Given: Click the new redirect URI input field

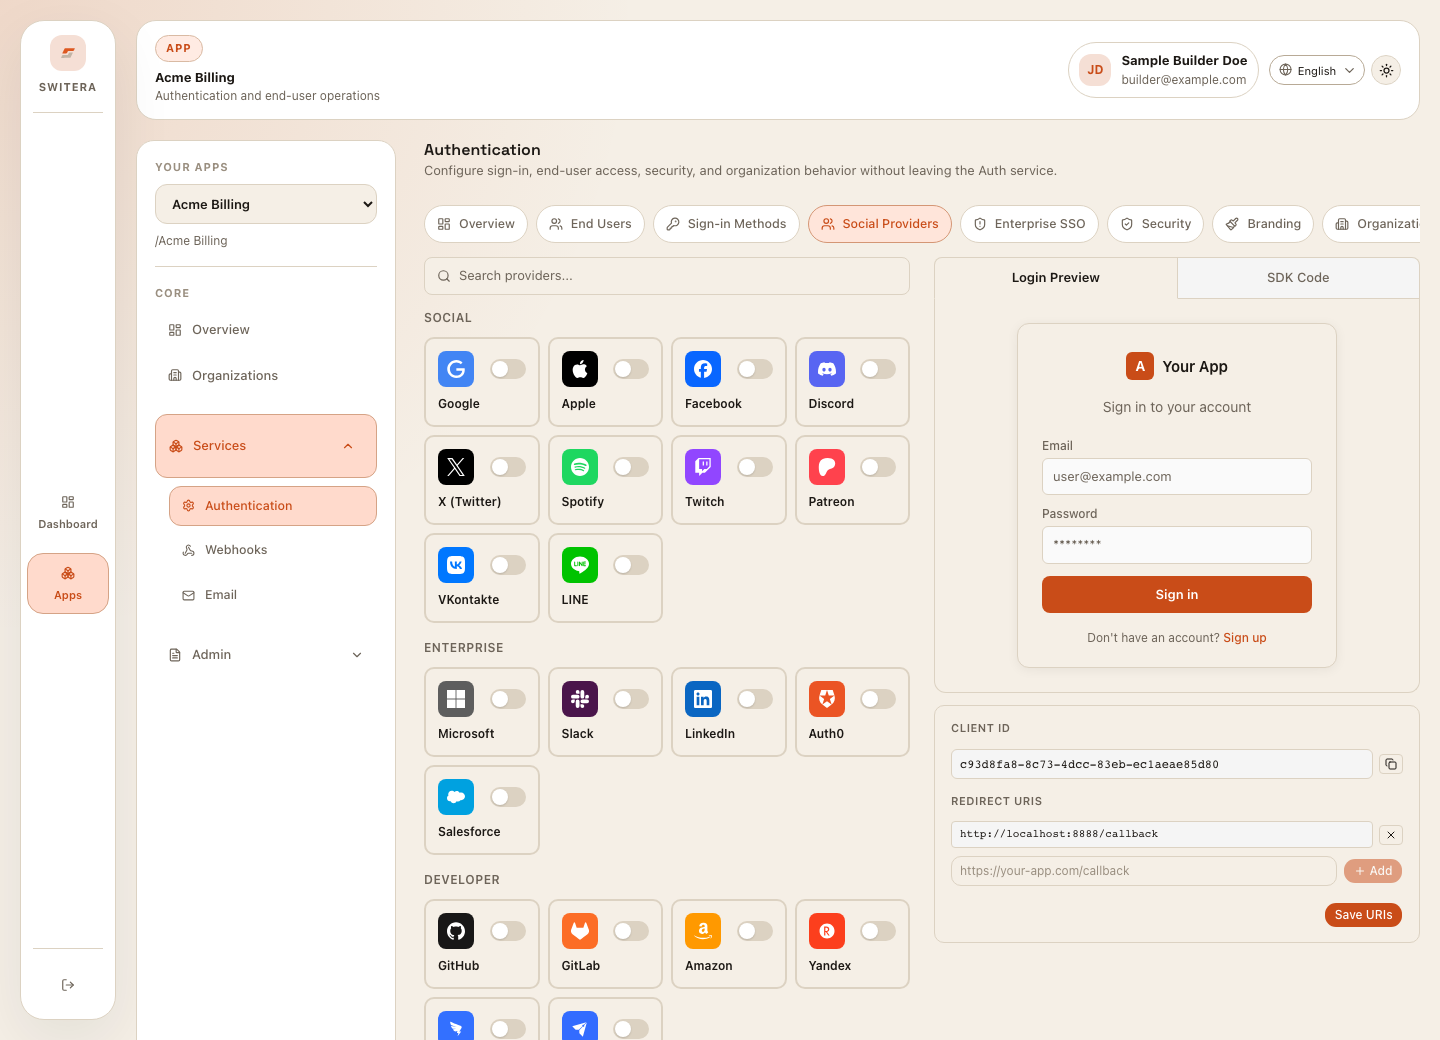Looking at the screenshot, I should point(1144,871).
